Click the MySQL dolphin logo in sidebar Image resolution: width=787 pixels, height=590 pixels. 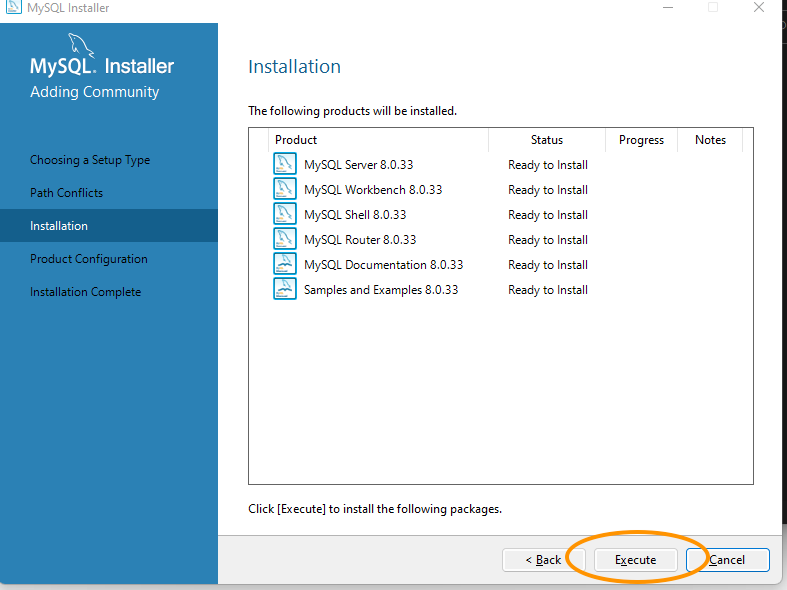point(81,45)
